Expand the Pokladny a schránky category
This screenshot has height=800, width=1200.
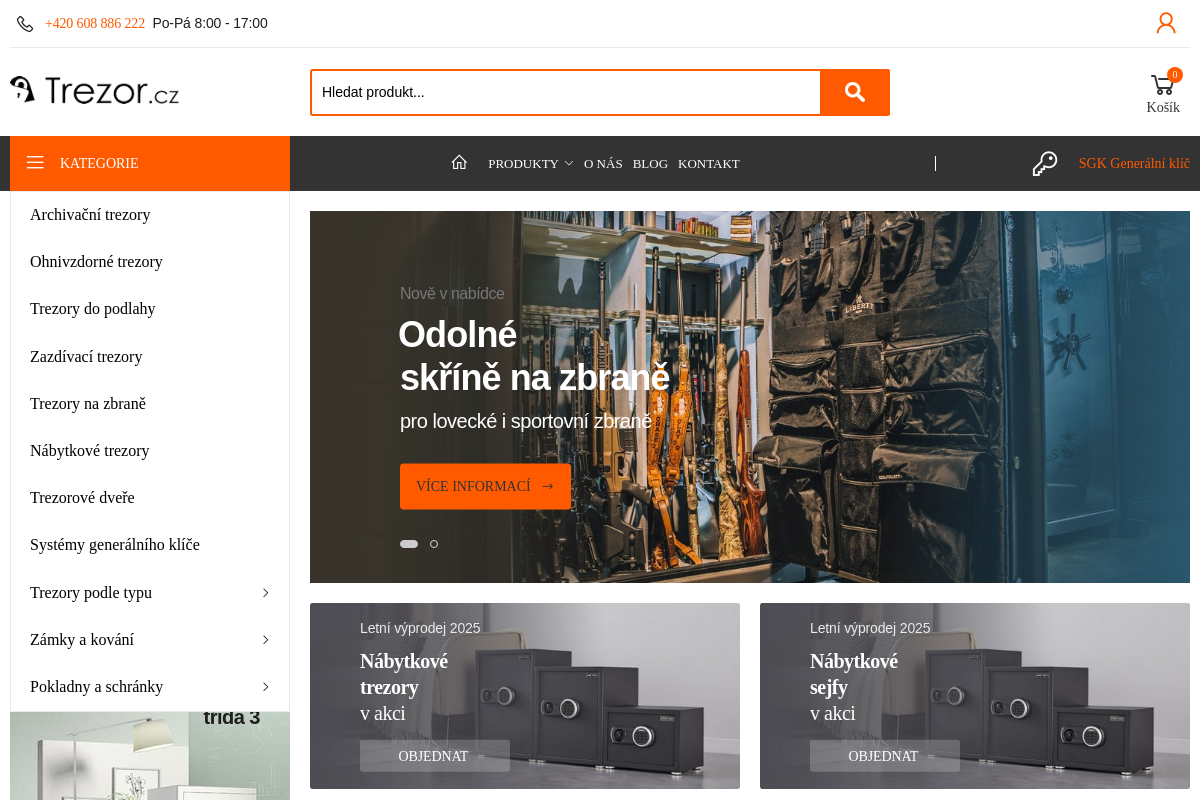coord(265,687)
